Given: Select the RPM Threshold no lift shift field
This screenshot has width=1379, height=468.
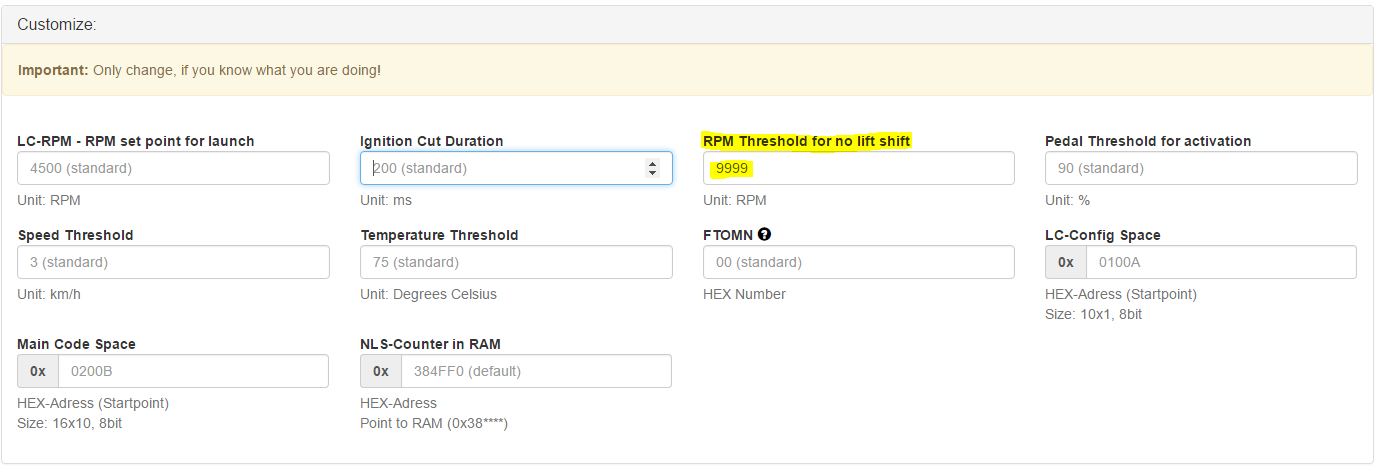Looking at the screenshot, I should [x=859, y=168].
